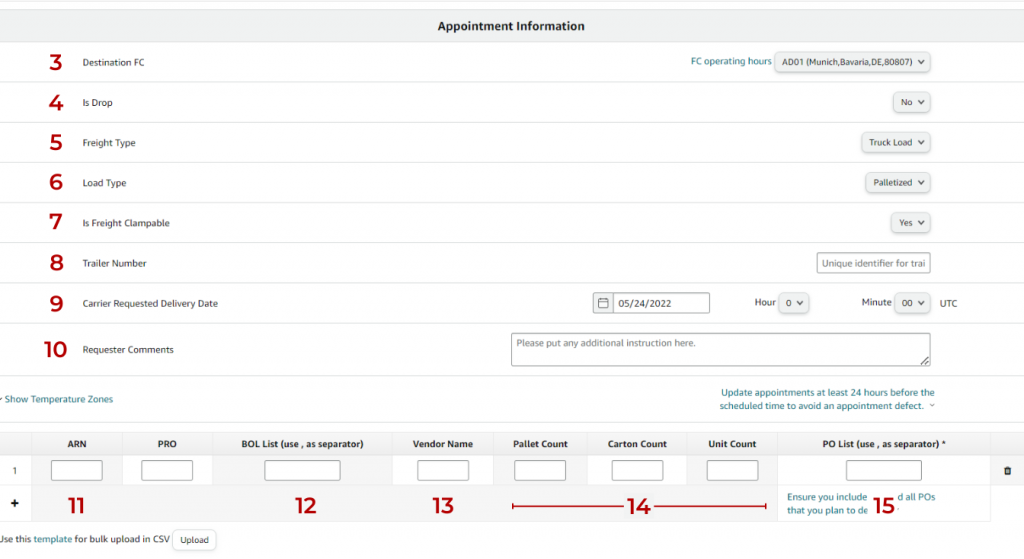Toggle Is Freight Clampable dropdown
Image resolution: width=1024 pixels, height=559 pixels.
[910, 223]
